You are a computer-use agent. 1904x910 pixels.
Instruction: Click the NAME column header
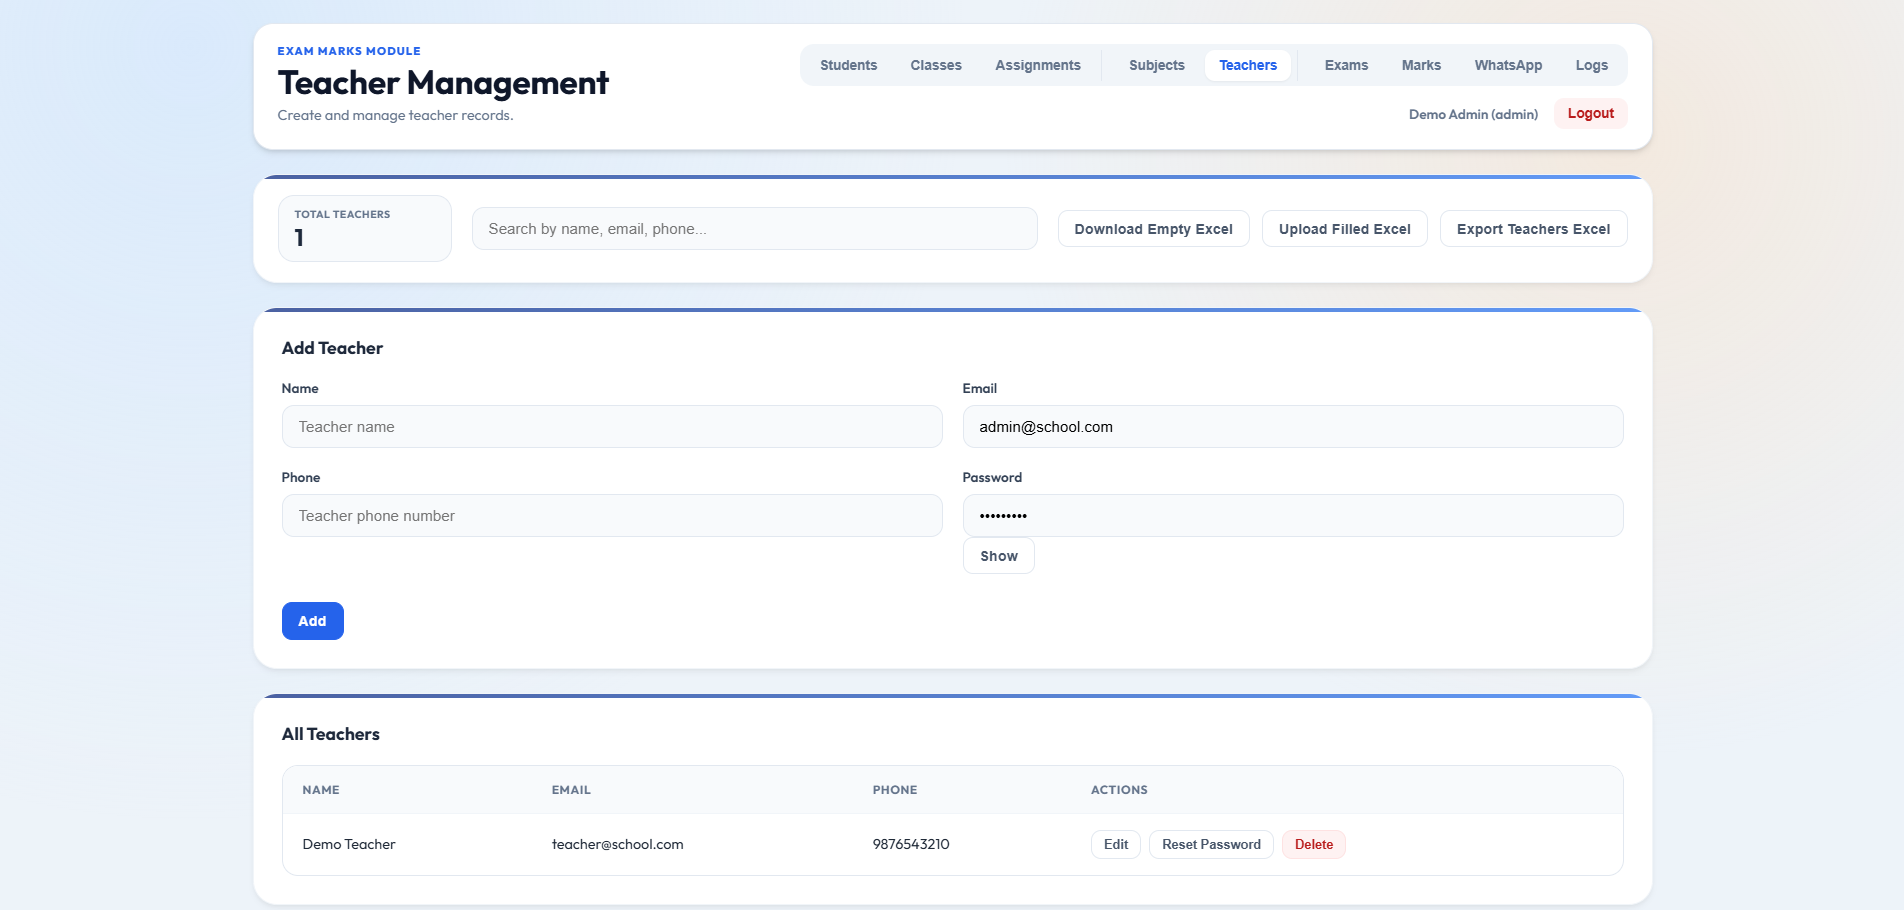[x=321, y=790]
